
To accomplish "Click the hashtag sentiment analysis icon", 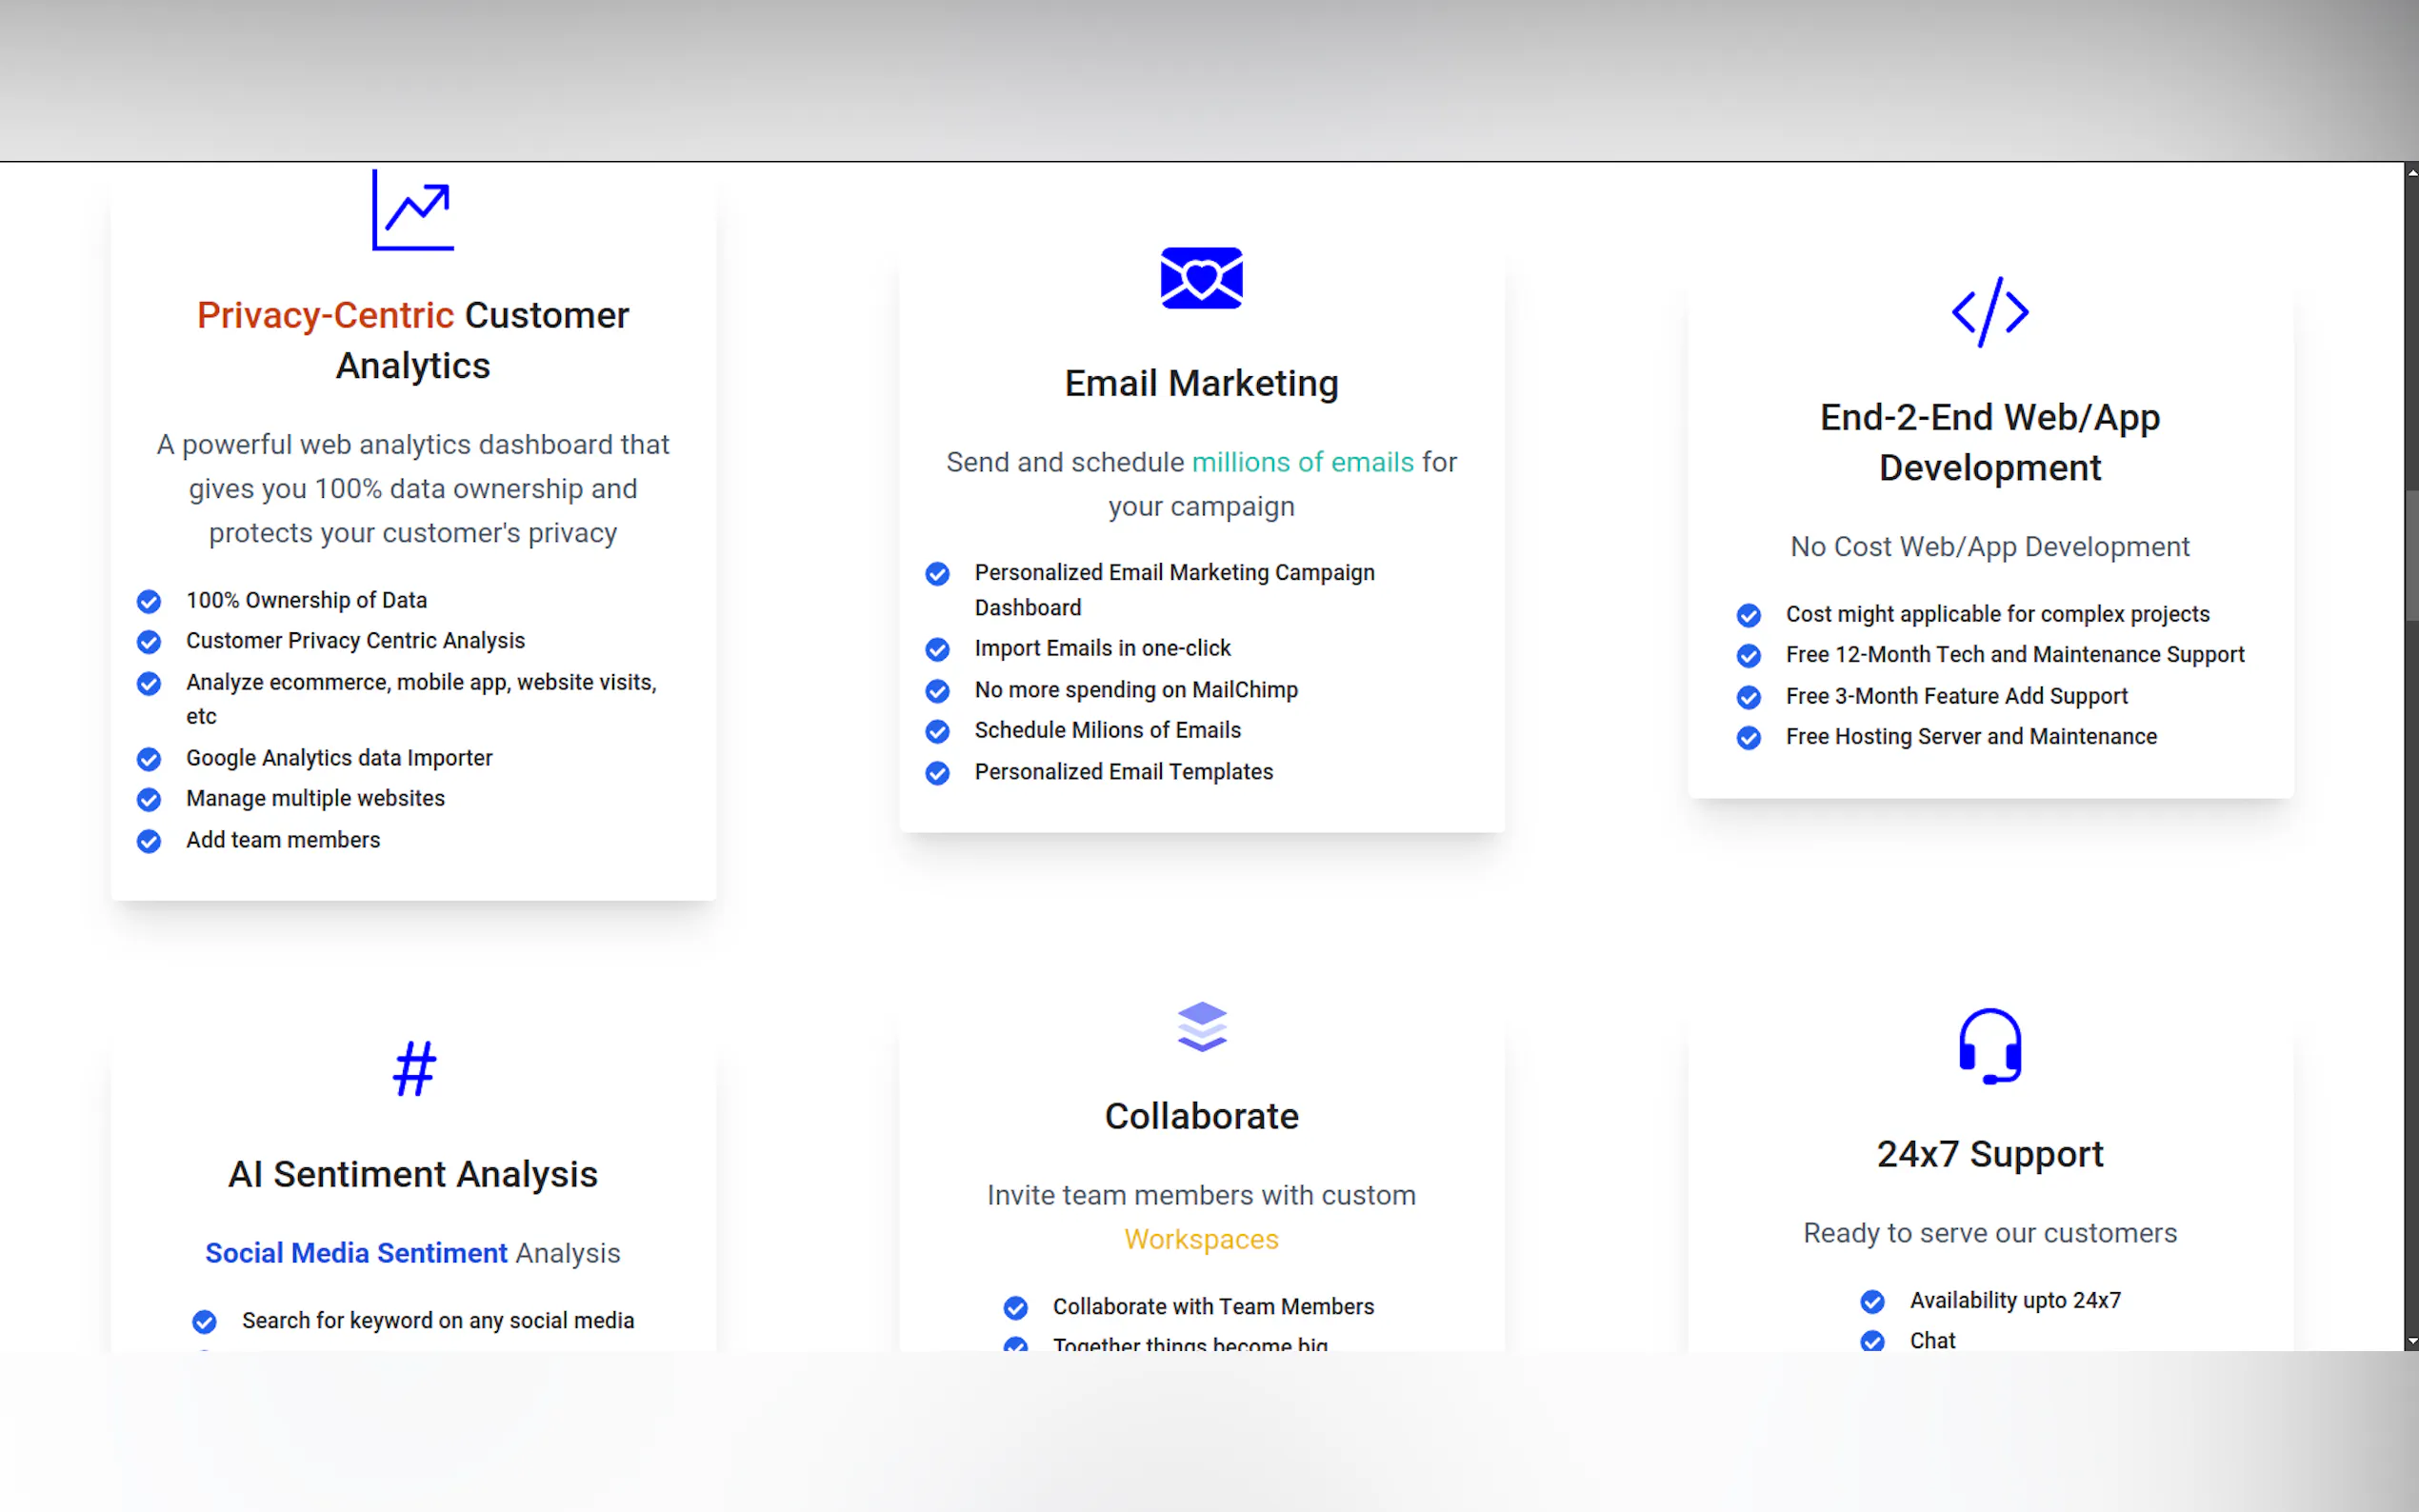I will (x=413, y=1069).
